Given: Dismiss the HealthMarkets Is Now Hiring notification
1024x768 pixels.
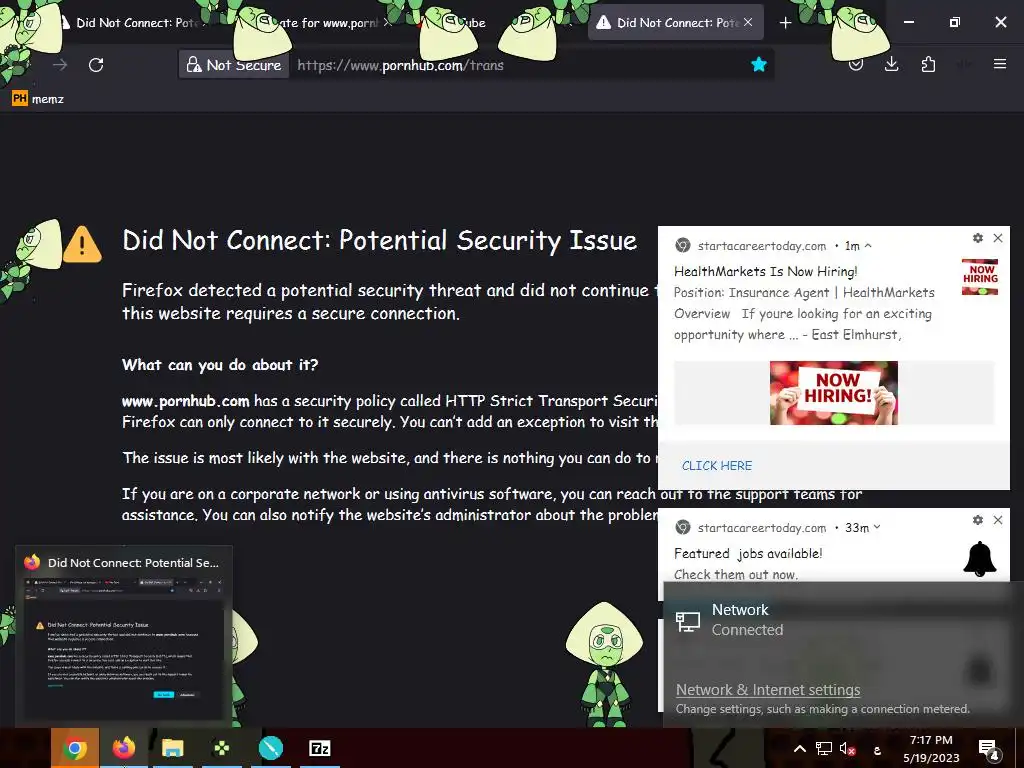Looking at the screenshot, I should pos(998,238).
